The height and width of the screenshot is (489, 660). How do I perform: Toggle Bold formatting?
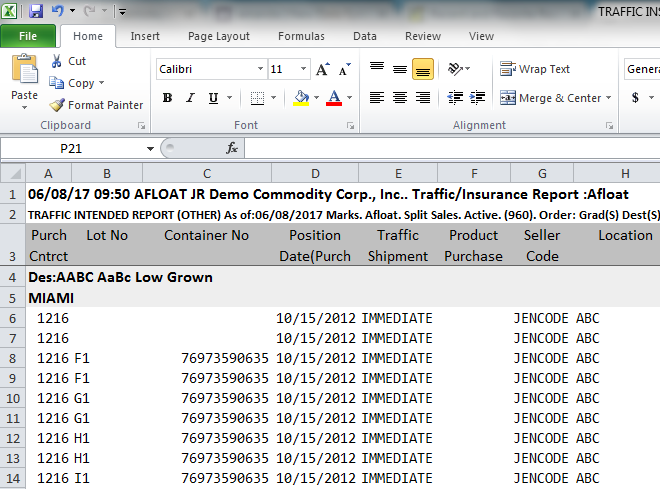tap(168, 98)
